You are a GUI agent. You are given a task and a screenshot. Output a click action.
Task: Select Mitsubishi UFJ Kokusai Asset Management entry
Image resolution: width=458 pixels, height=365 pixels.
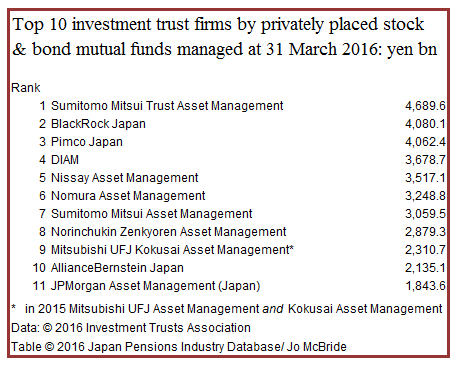(x=172, y=250)
